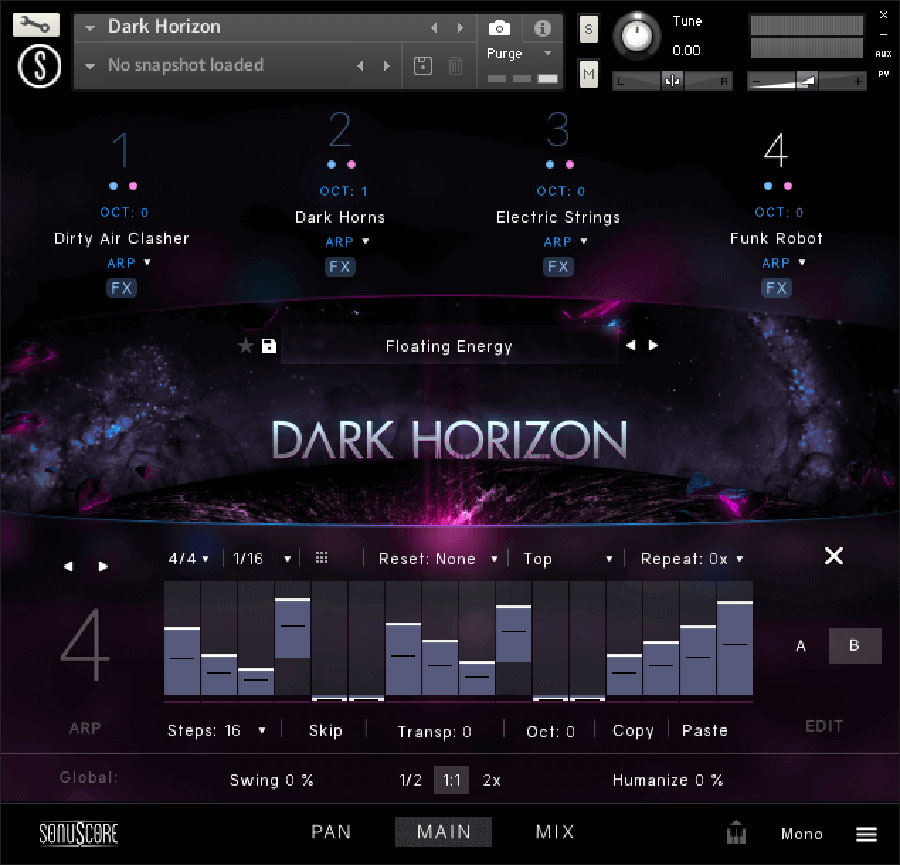
Task: Click Copy in the arp editor
Action: coord(633,730)
